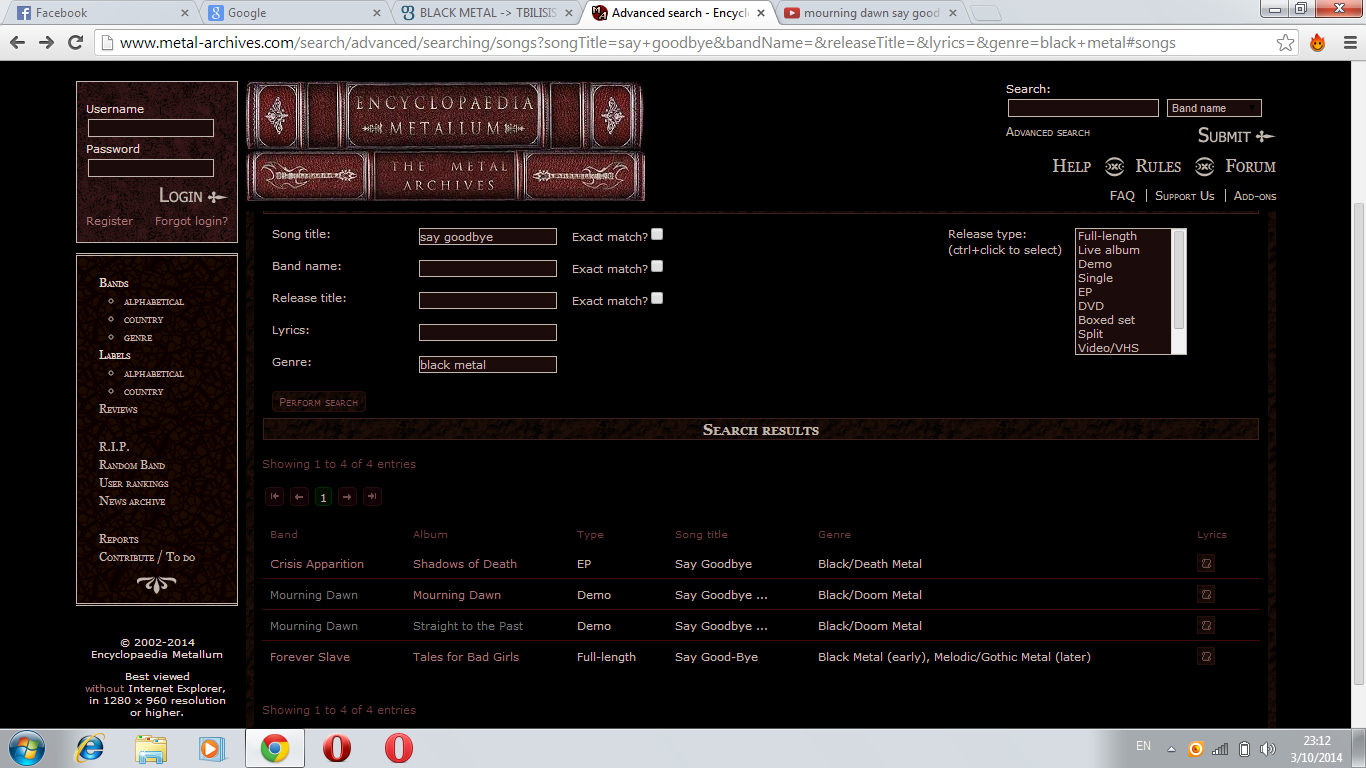Select Boxed set in Release type list
This screenshot has width=1366, height=768.
[x=1106, y=320]
